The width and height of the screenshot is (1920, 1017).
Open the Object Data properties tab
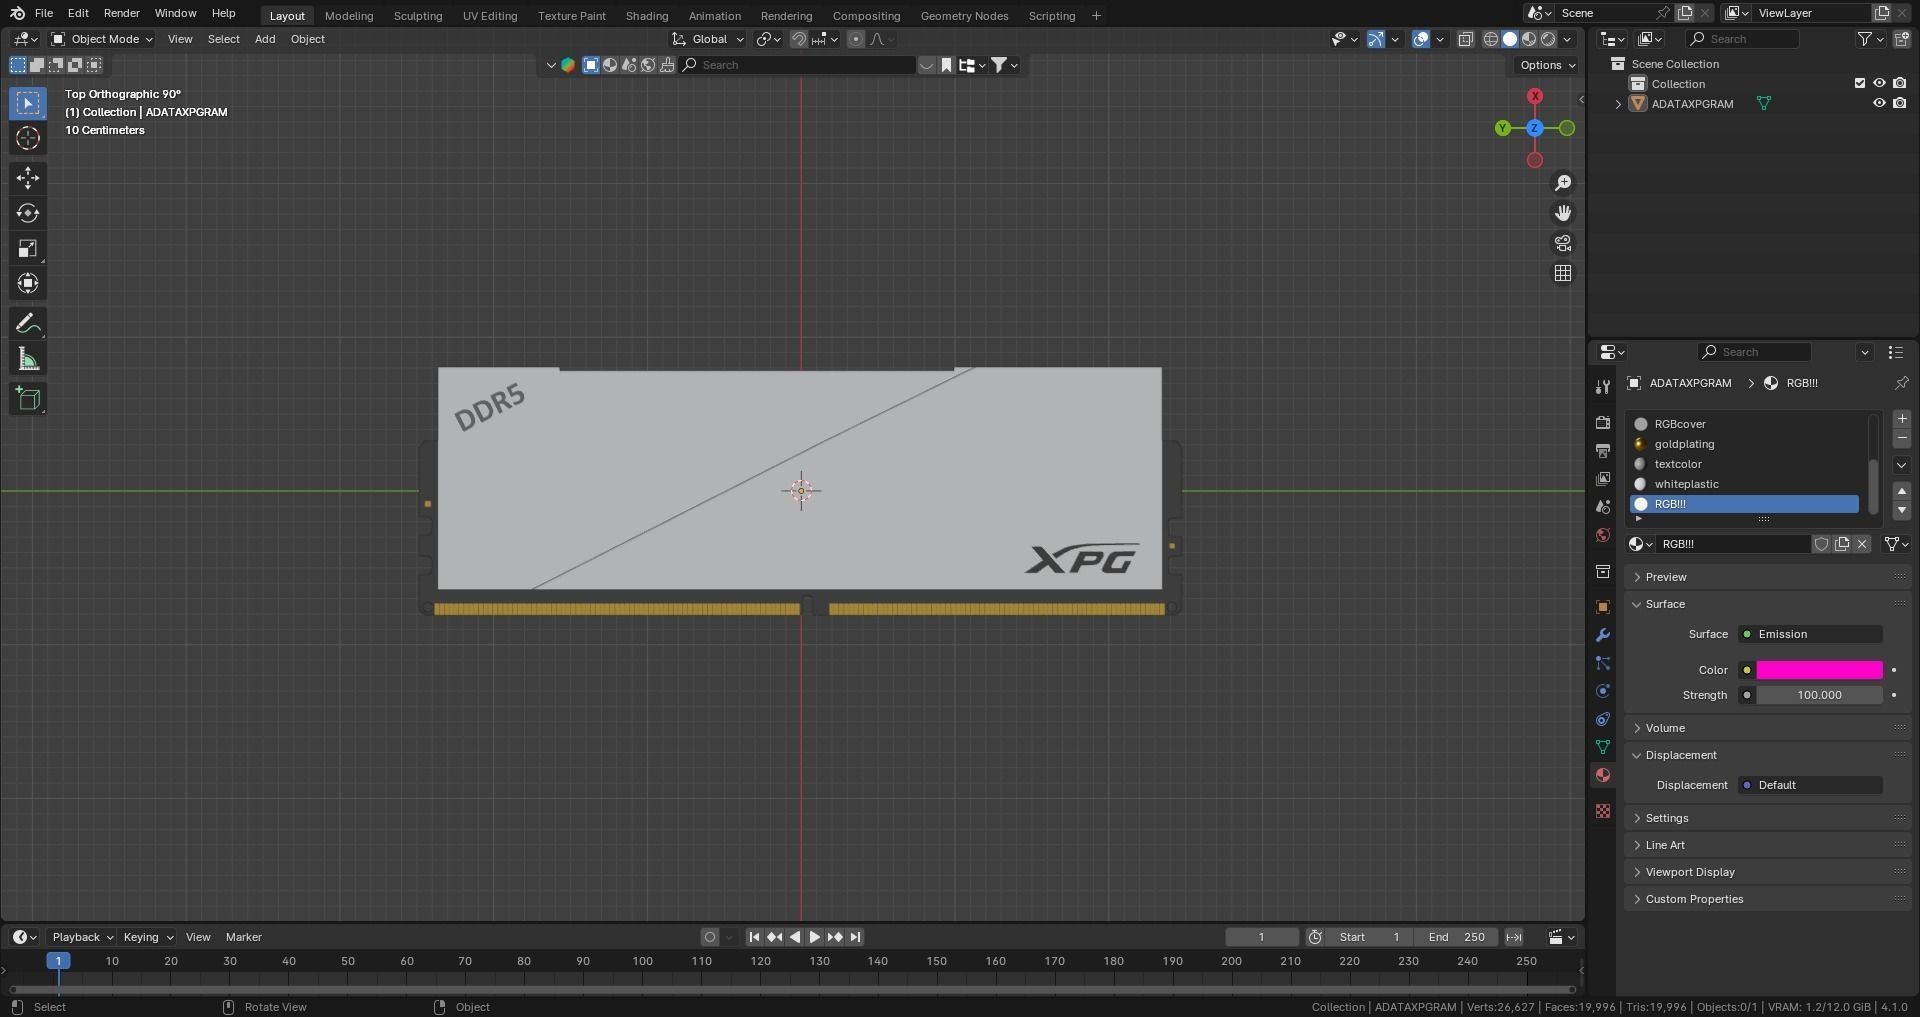(x=1603, y=747)
